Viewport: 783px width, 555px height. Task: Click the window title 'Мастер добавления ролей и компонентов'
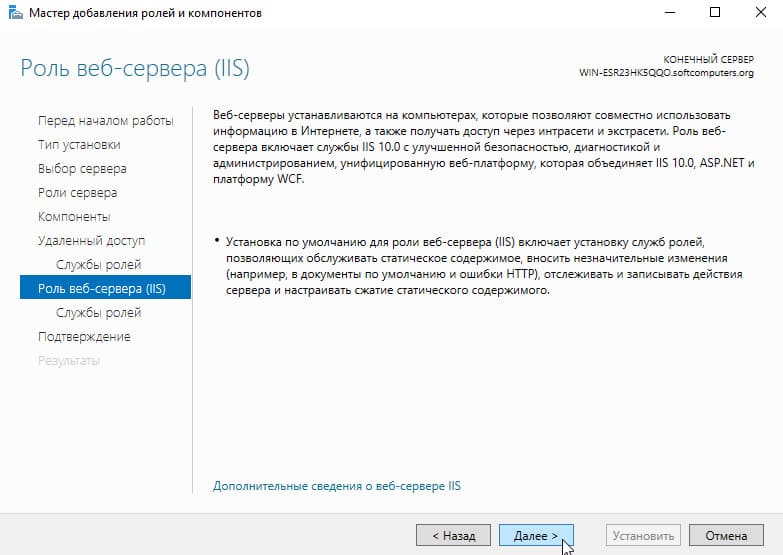145,13
